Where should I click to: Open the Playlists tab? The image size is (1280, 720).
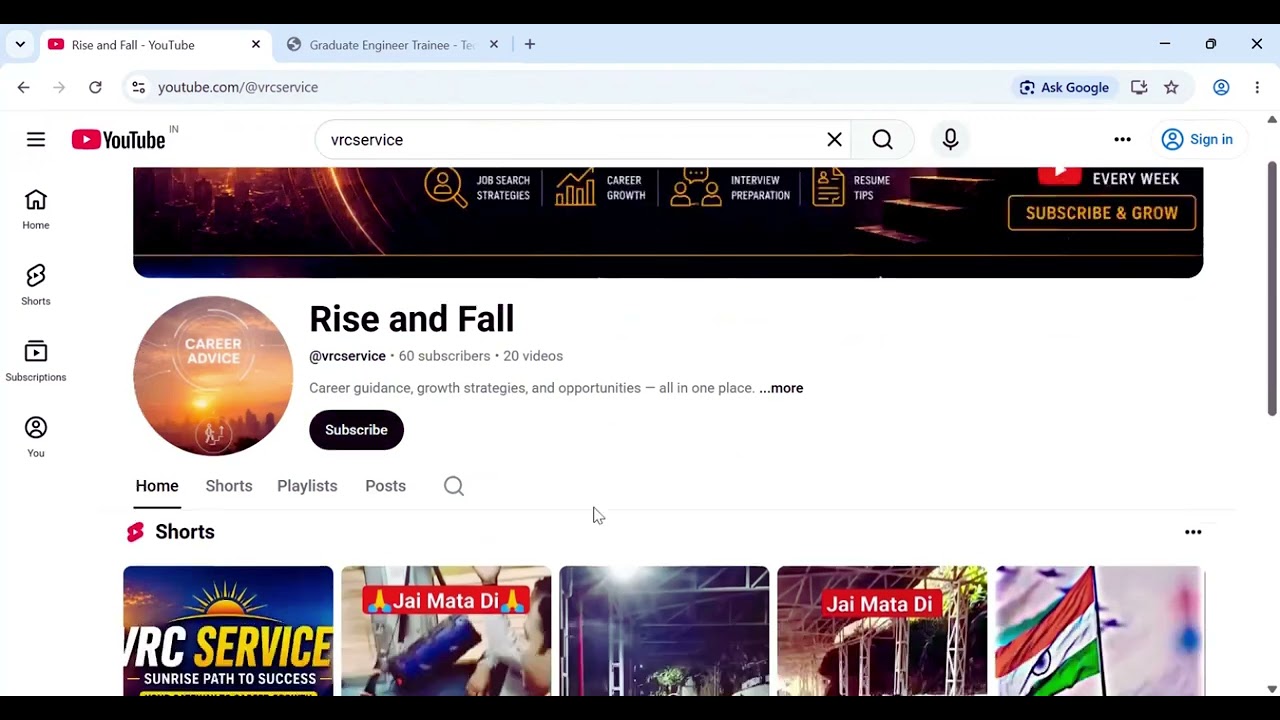pyautogui.click(x=307, y=486)
